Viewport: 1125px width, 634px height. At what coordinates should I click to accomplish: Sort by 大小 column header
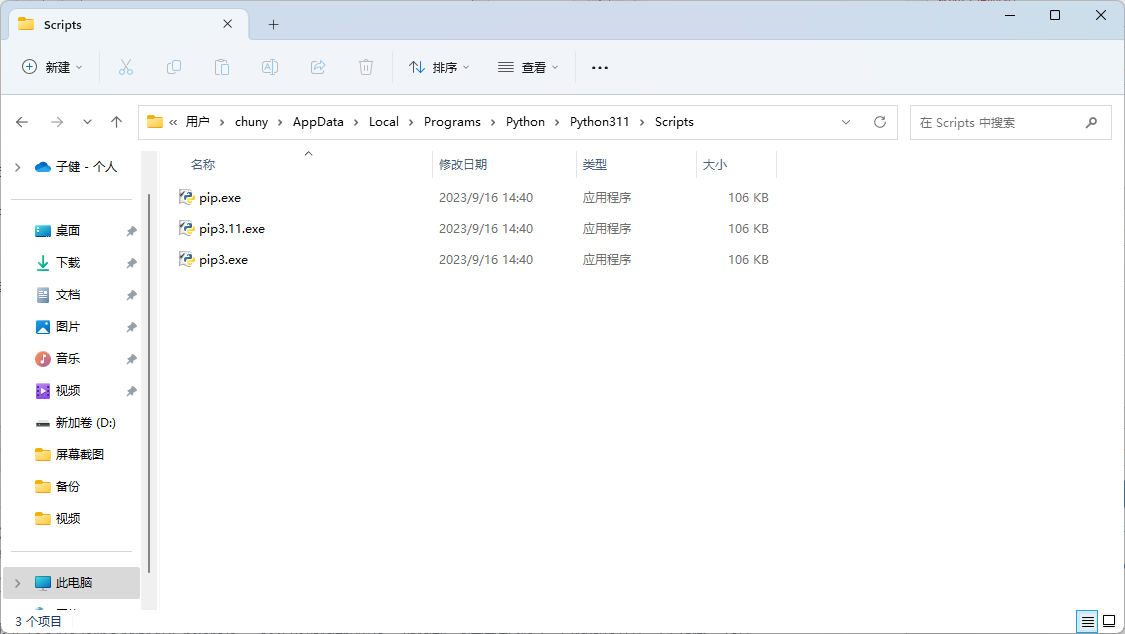[x=715, y=164]
